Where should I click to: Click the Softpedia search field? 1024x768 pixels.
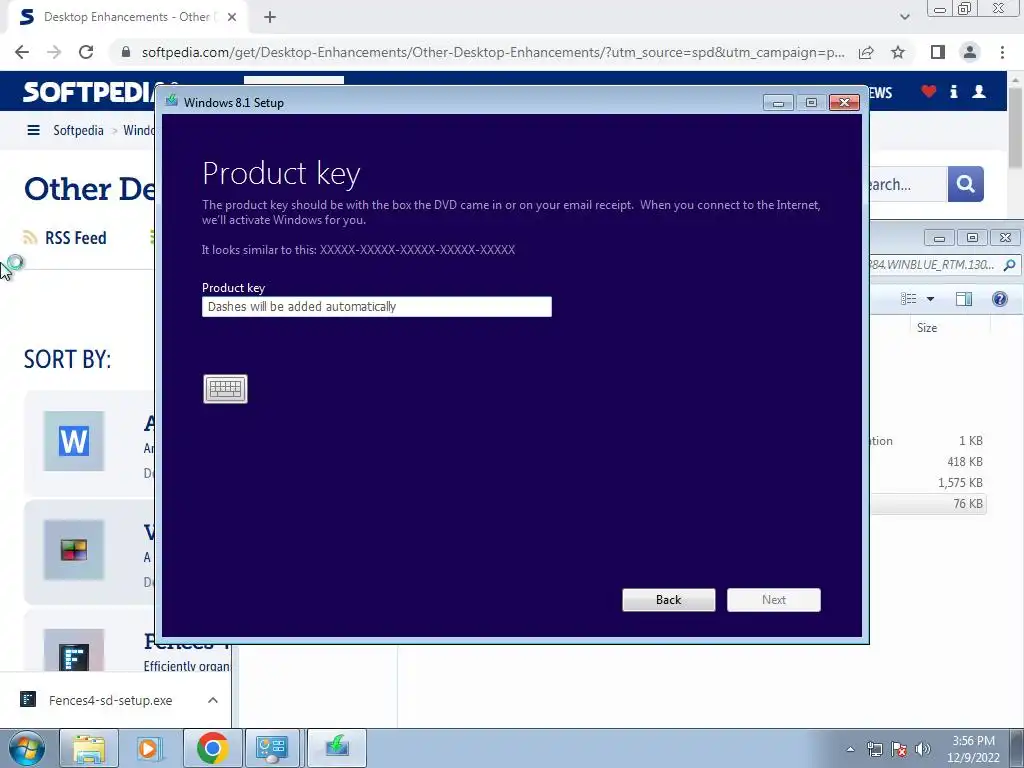click(x=908, y=184)
